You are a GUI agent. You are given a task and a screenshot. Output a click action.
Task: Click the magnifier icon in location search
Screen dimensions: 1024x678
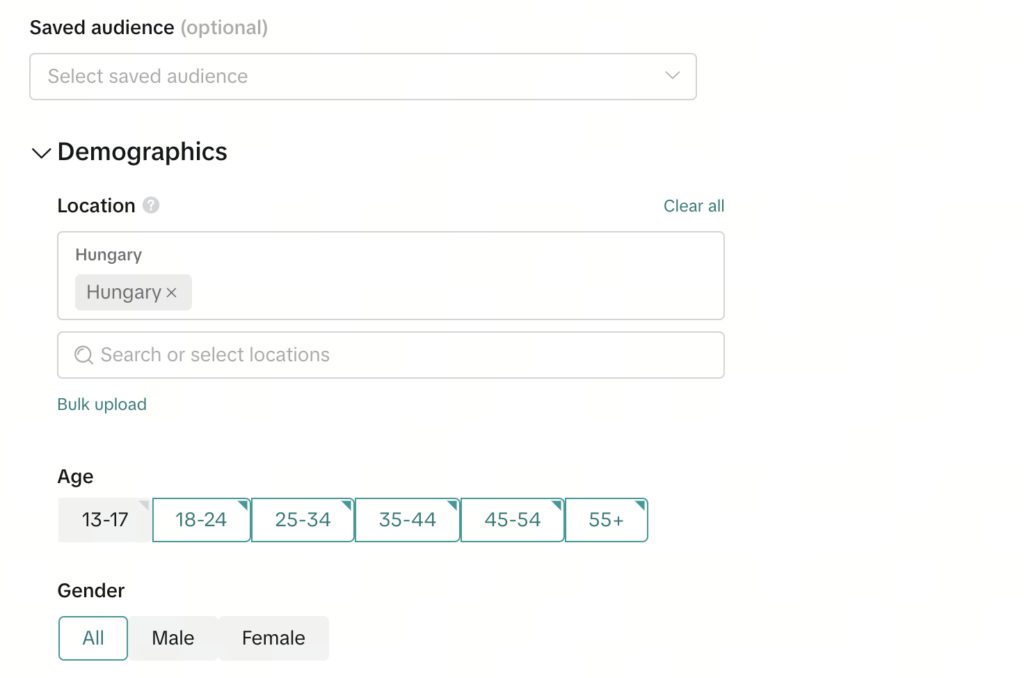click(84, 355)
